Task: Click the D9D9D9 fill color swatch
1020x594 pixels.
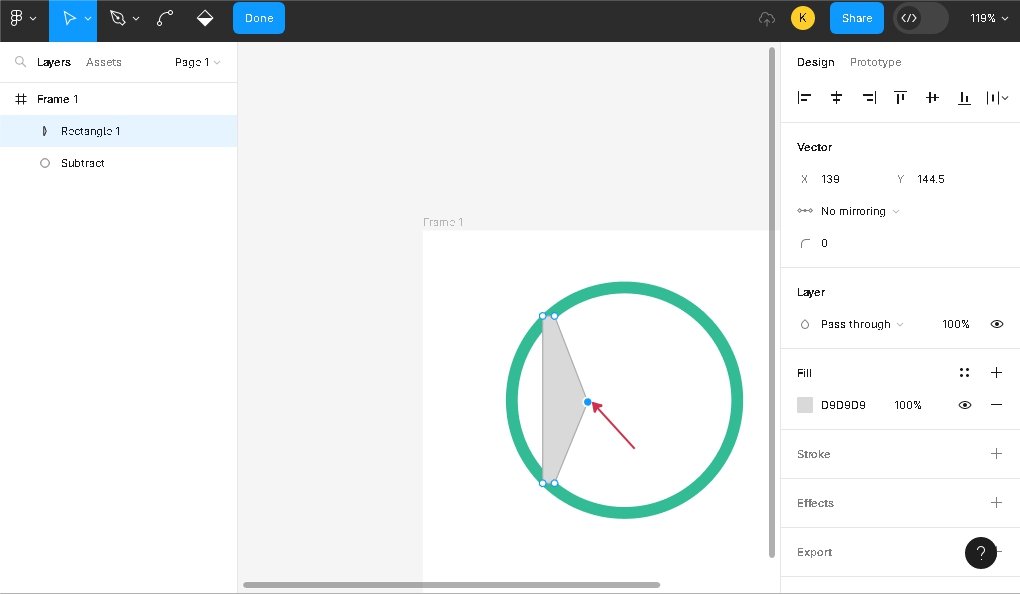Action: coord(805,405)
